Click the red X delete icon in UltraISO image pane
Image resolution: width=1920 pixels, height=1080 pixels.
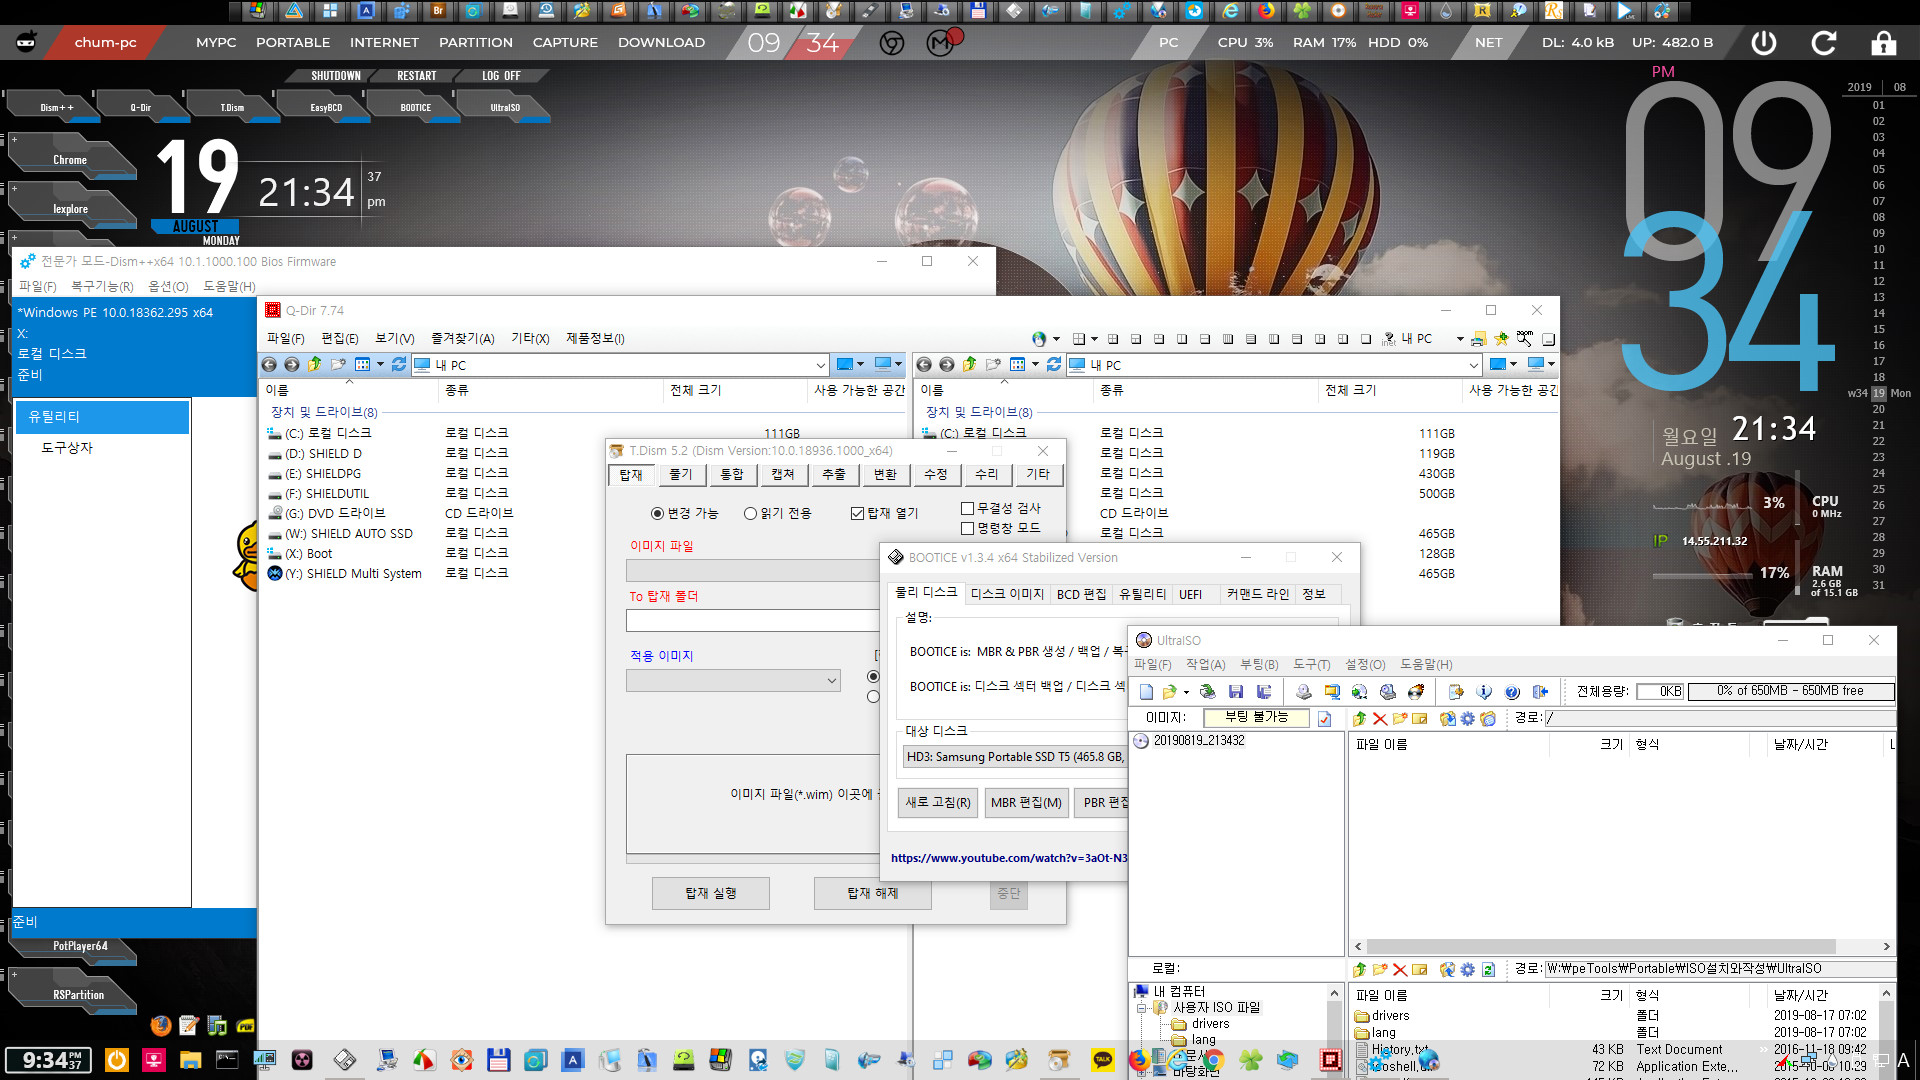1380,718
